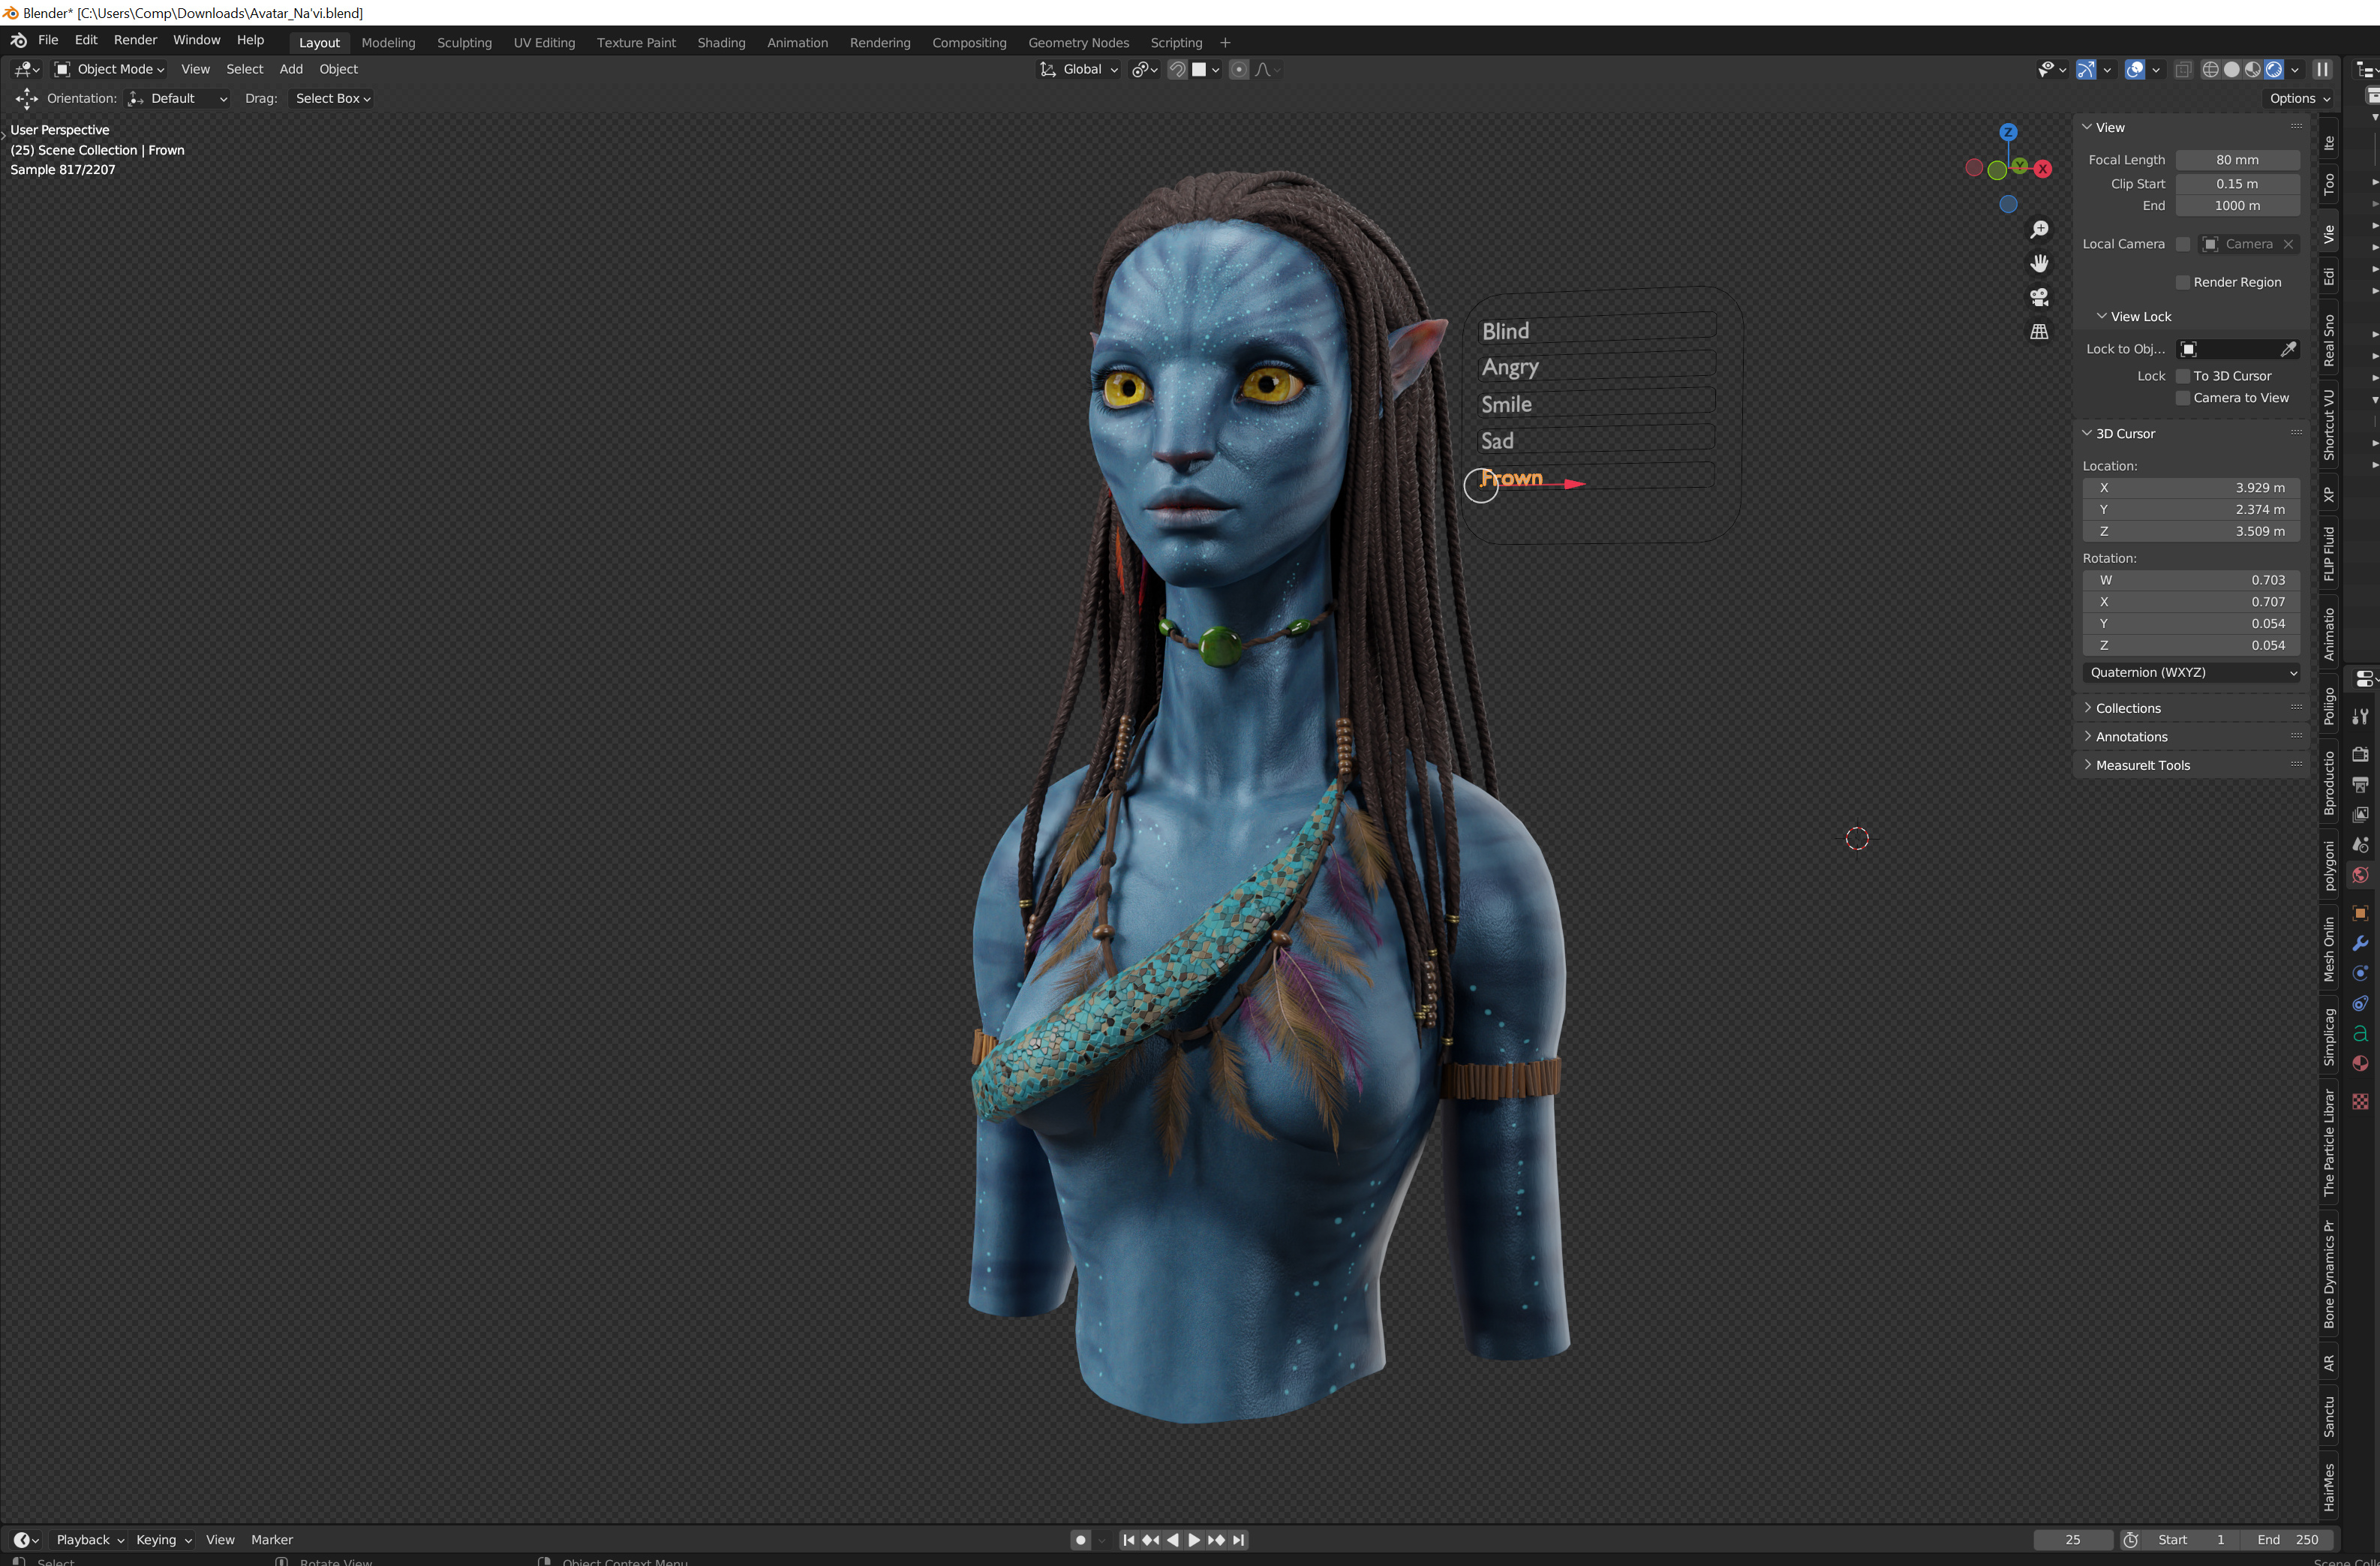Screen dimensions: 2380x1566
Task: Toggle viewport gizmos display
Action: [x=2086, y=69]
